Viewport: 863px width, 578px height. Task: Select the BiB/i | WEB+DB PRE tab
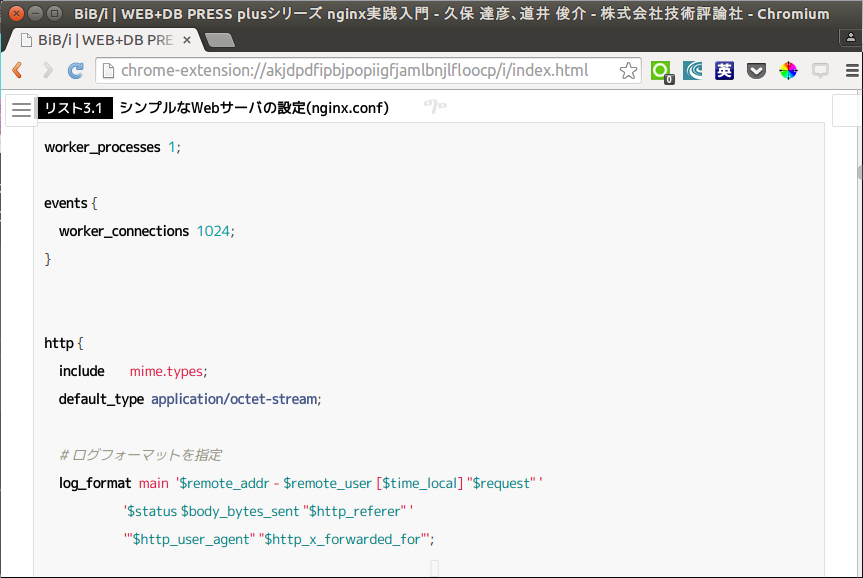[105, 40]
